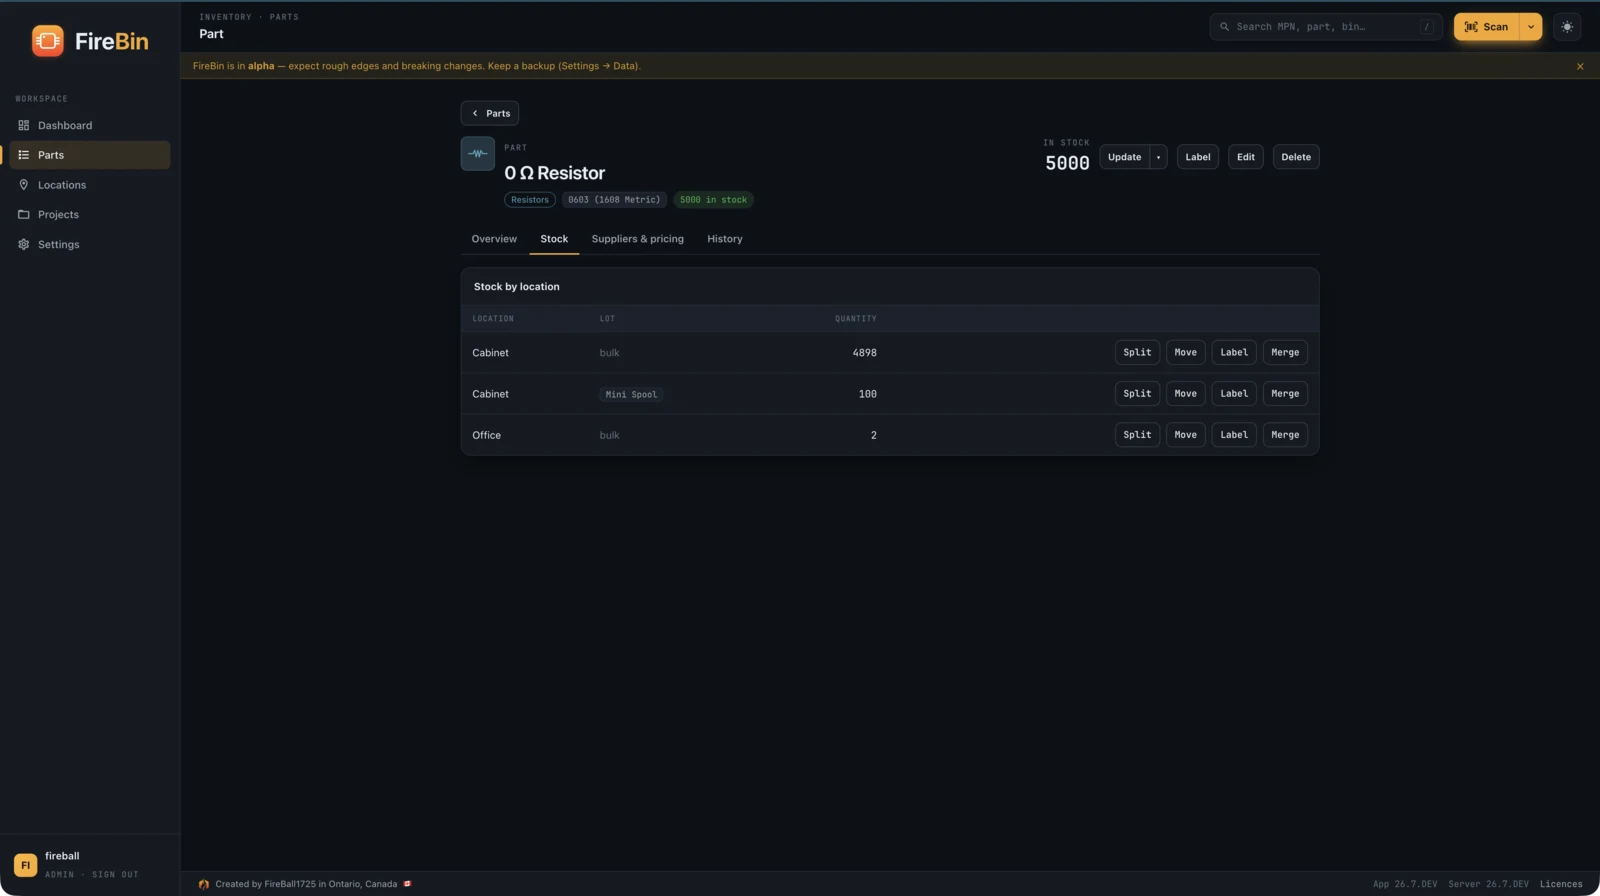This screenshot has width=1600, height=896.
Task: Click the resistor part icon
Action: point(478,154)
